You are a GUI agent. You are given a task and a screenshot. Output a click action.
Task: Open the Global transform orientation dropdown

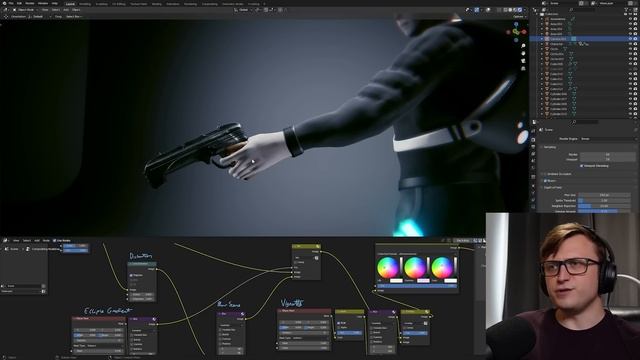point(243,9)
